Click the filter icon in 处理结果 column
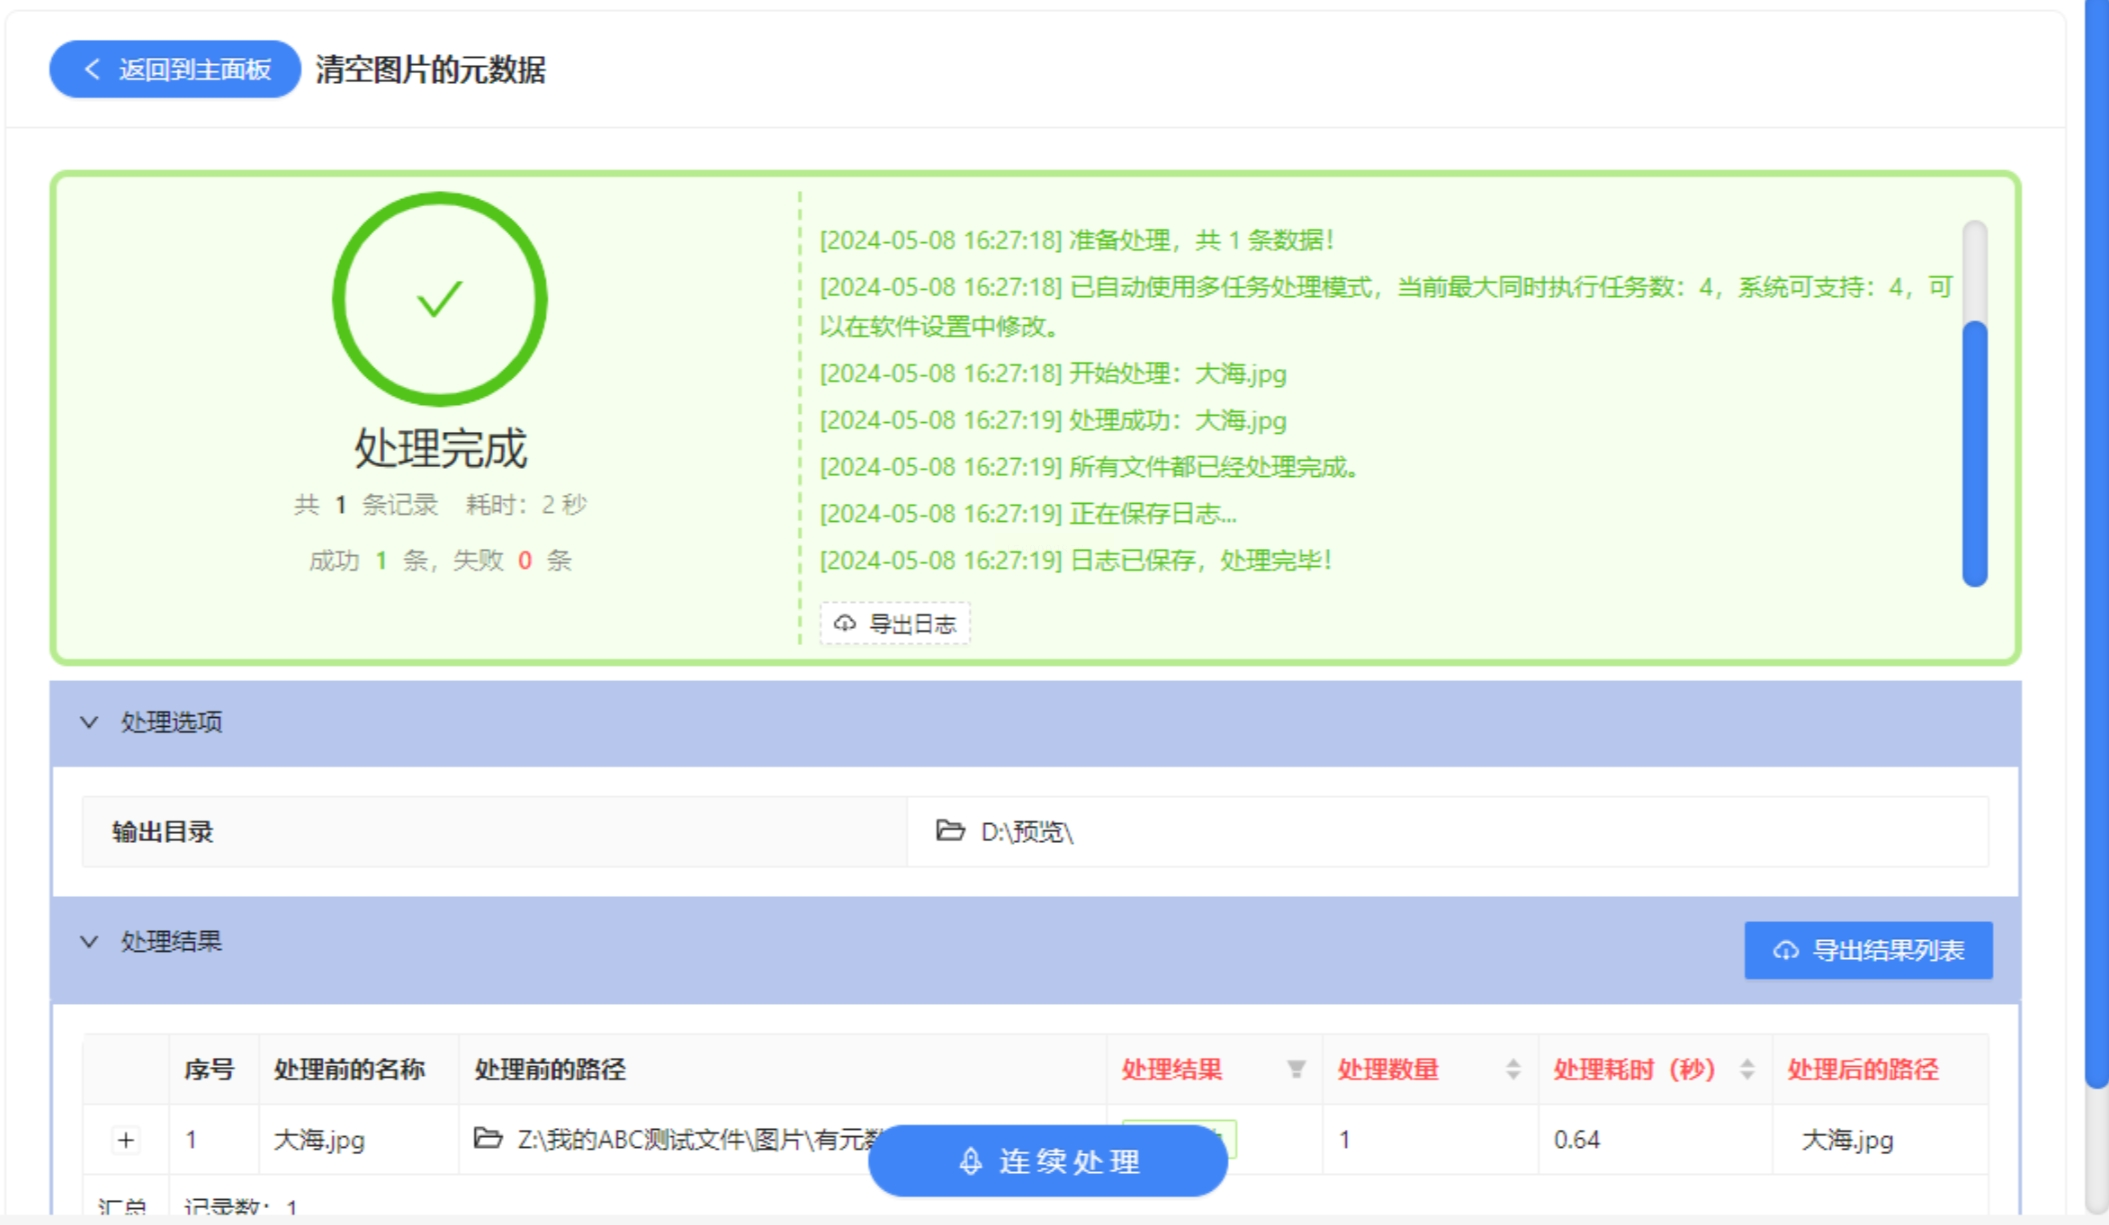The height and width of the screenshot is (1225, 2109). 1295,1069
